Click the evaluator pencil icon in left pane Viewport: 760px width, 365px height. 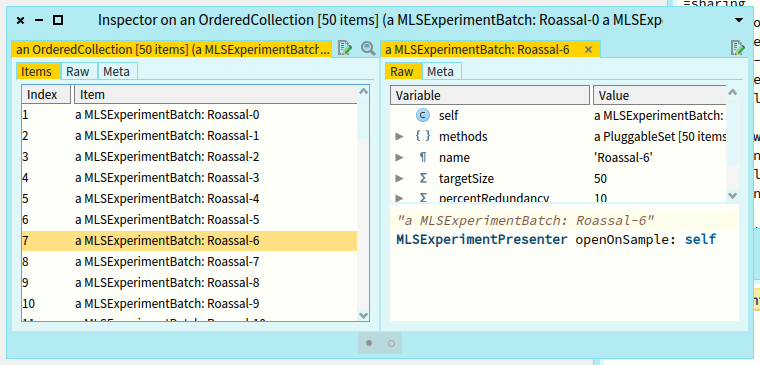point(345,48)
